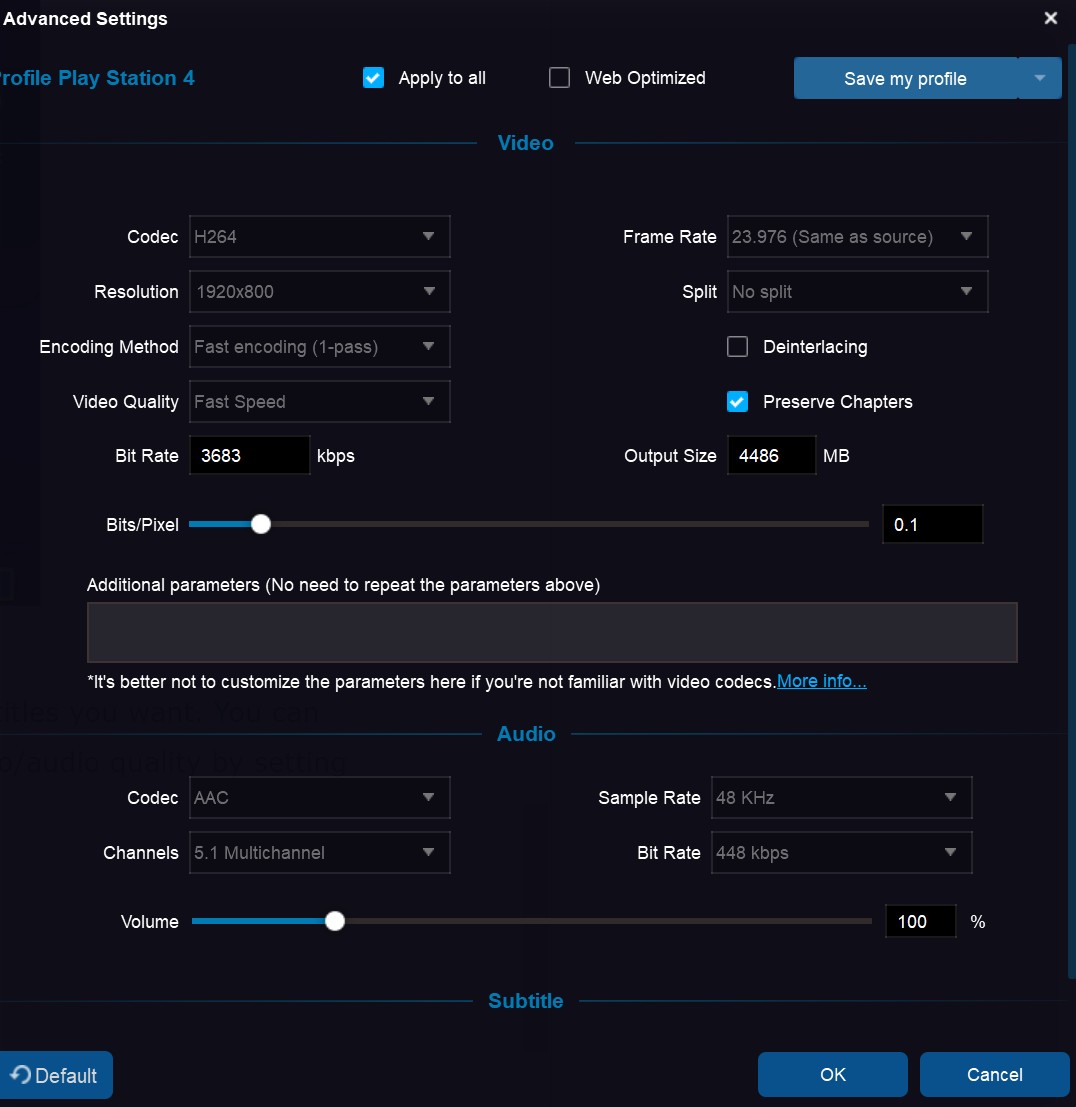Uncheck Preserve Chapters

pyautogui.click(x=737, y=401)
